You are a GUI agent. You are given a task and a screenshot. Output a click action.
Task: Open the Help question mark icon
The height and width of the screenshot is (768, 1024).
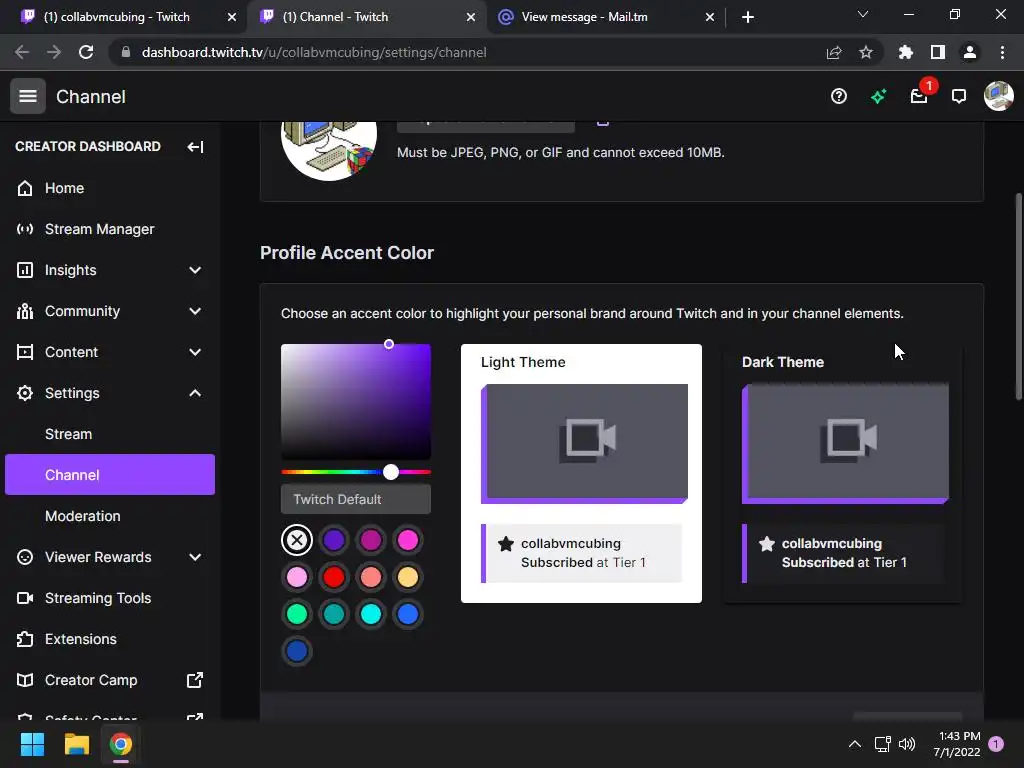839,97
